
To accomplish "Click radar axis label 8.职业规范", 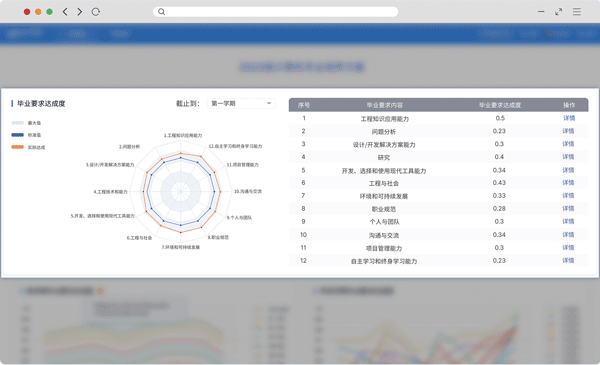I will click(218, 237).
